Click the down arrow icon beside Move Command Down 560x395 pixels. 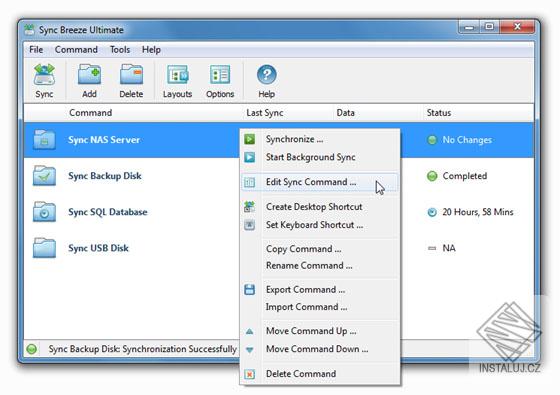[x=250, y=350]
